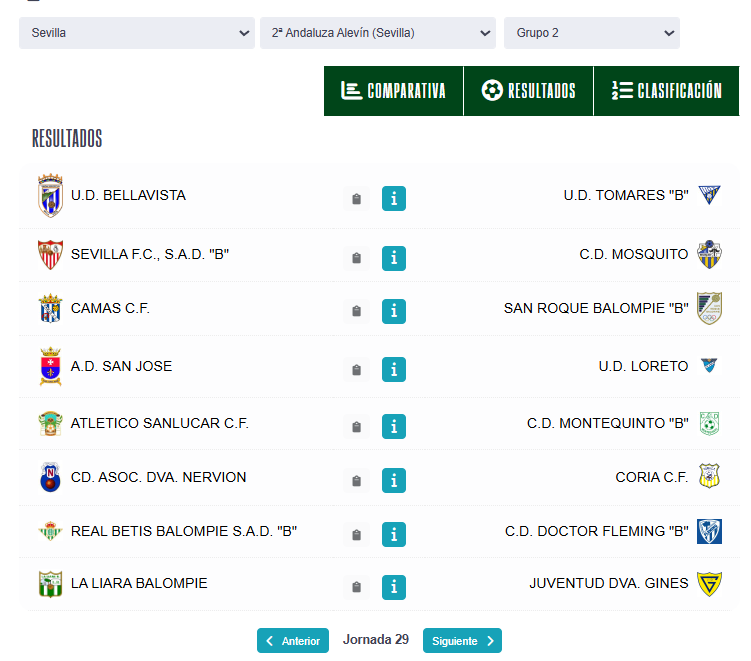
Task: Switch to the Resultados tab
Action: (x=528, y=91)
